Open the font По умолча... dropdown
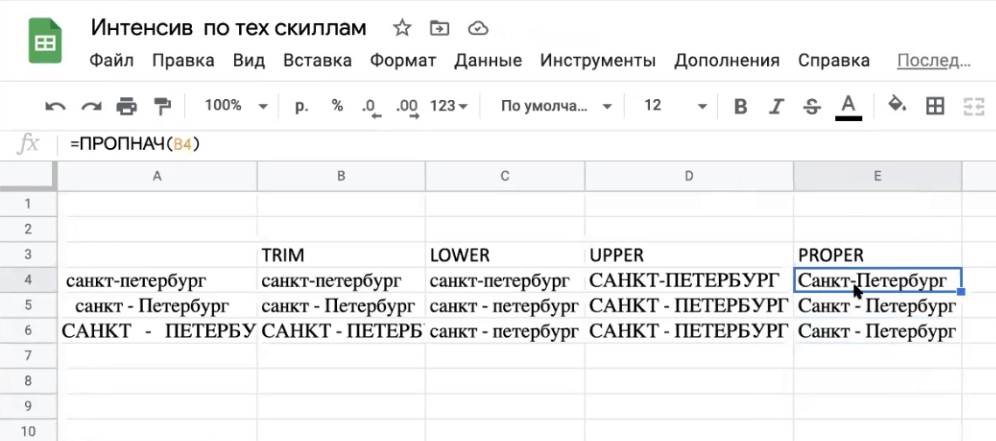The height and width of the screenshot is (441, 996). click(556, 106)
